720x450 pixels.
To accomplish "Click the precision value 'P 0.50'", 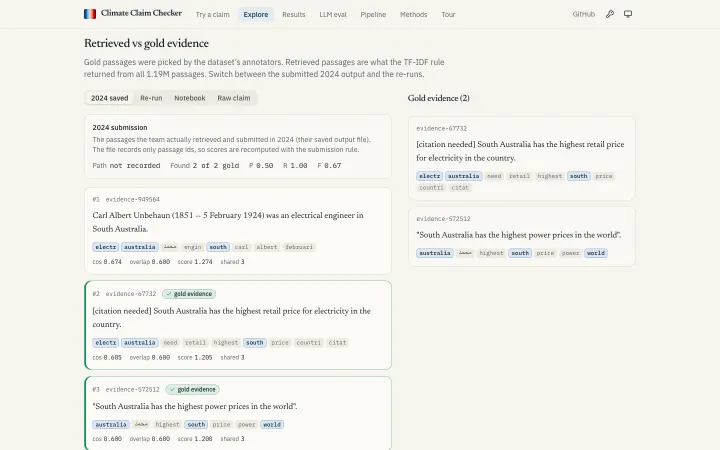I will 261,165.
